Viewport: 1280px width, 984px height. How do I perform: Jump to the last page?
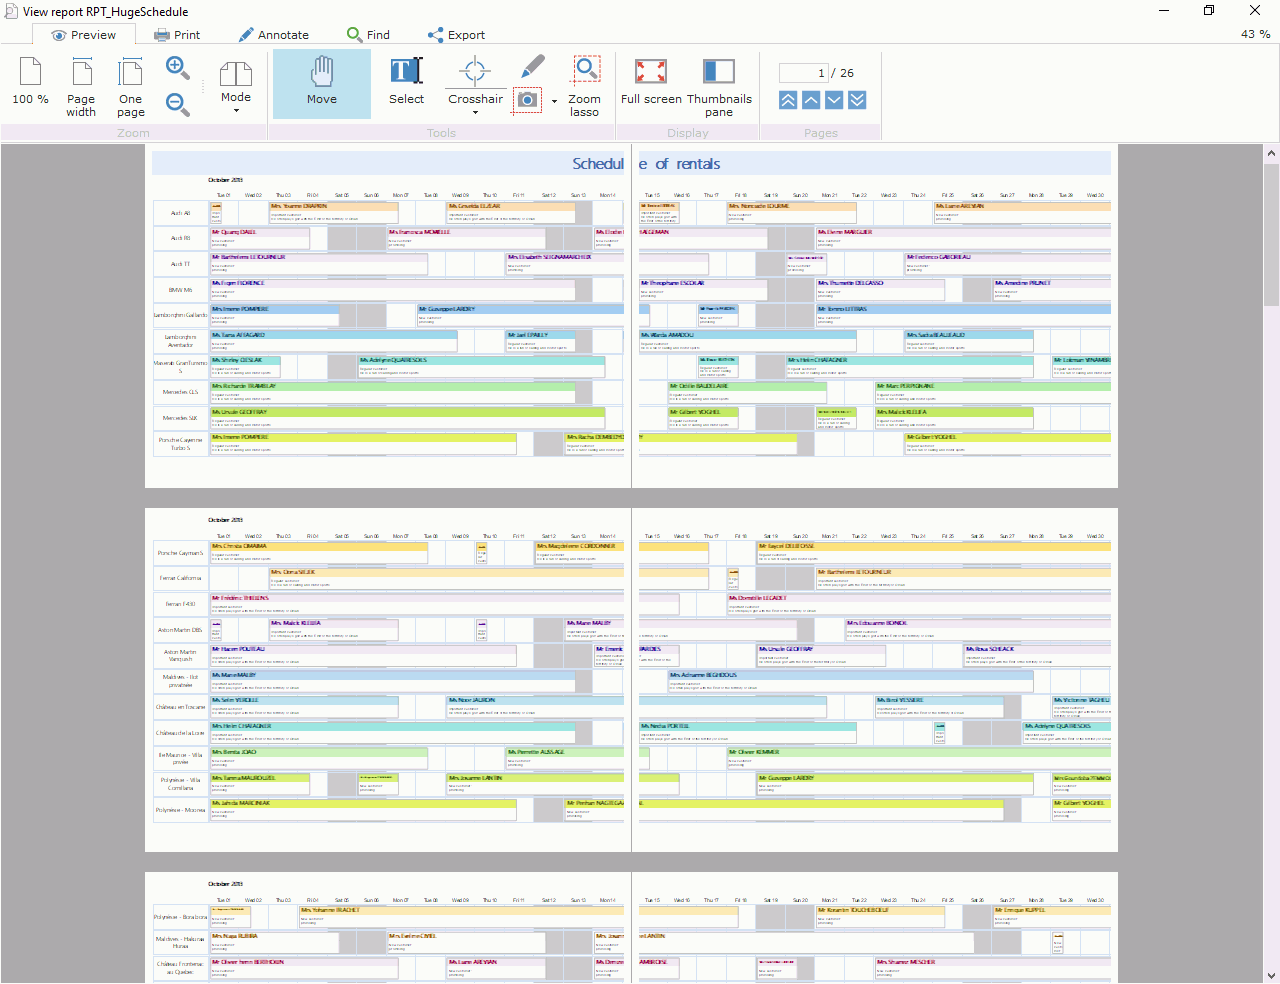(x=857, y=100)
